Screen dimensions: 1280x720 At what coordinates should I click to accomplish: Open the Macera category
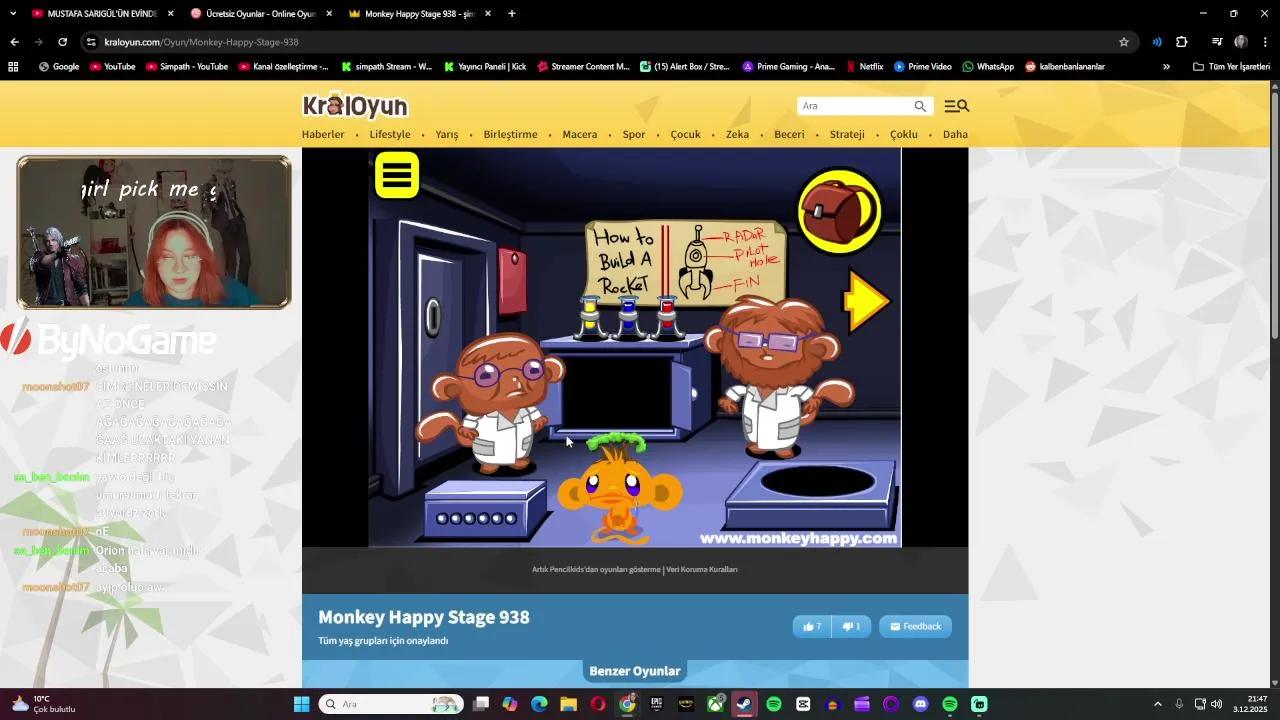click(x=579, y=134)
